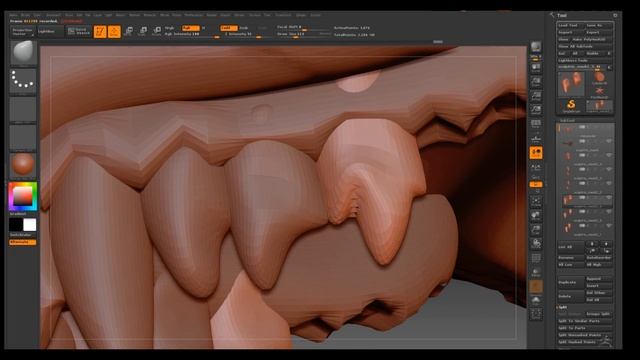Click the Focal Shift slider
Image resolution: width=640 pixels, height=360 pixels.
point(303,28)
